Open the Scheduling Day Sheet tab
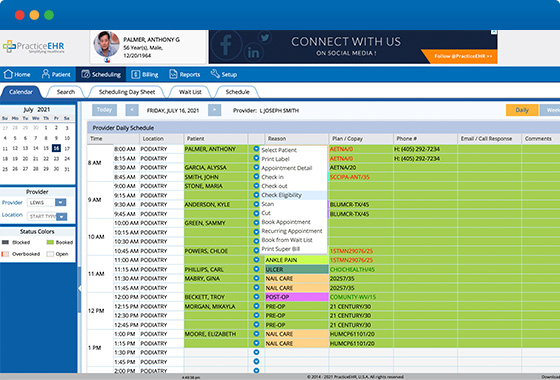560x380 pixels. 127,92
